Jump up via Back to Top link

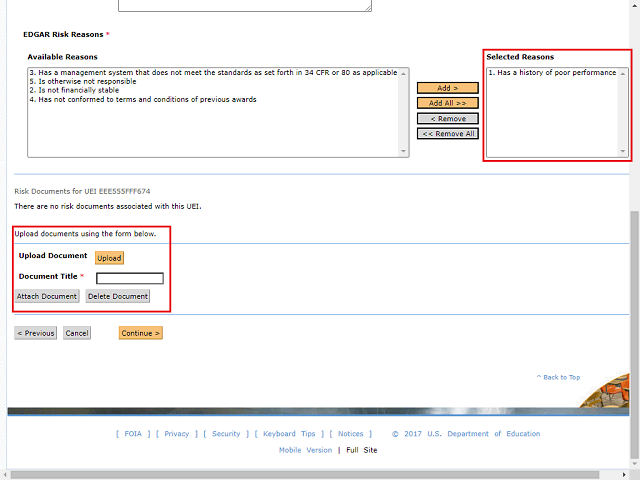point(558,377)
